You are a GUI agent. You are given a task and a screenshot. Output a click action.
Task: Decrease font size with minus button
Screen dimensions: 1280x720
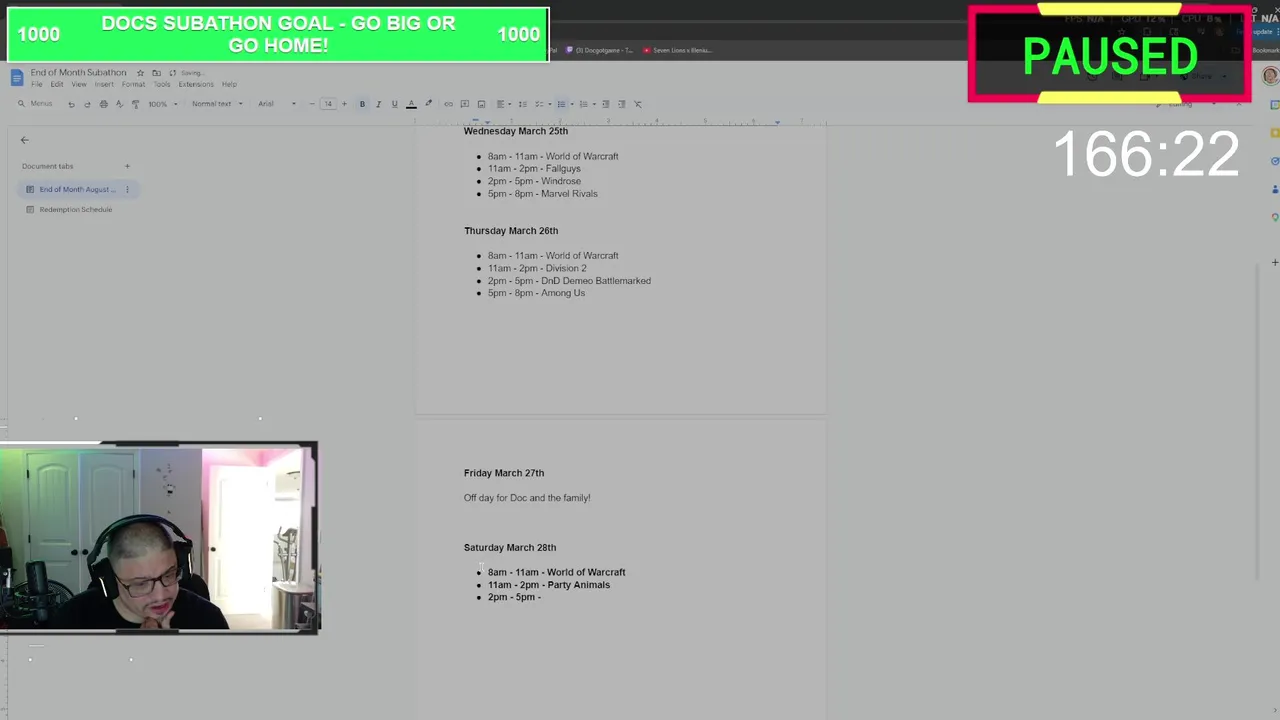pyautogui.click(x=312, y=104)
